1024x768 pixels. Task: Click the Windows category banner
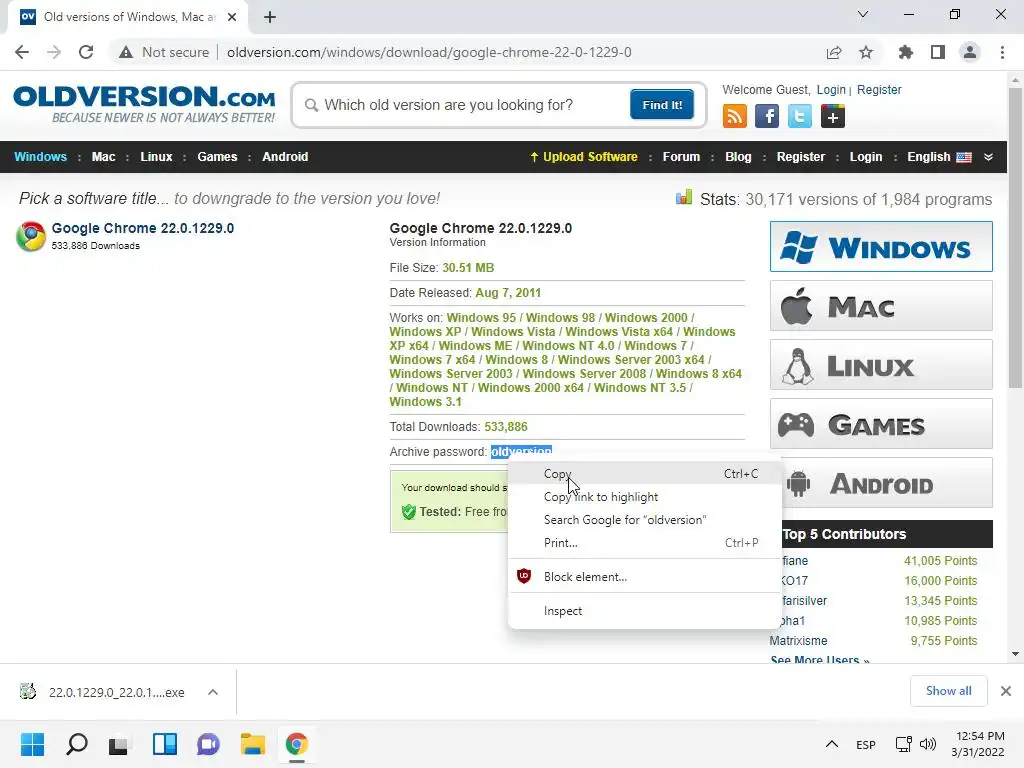(881, 246)
